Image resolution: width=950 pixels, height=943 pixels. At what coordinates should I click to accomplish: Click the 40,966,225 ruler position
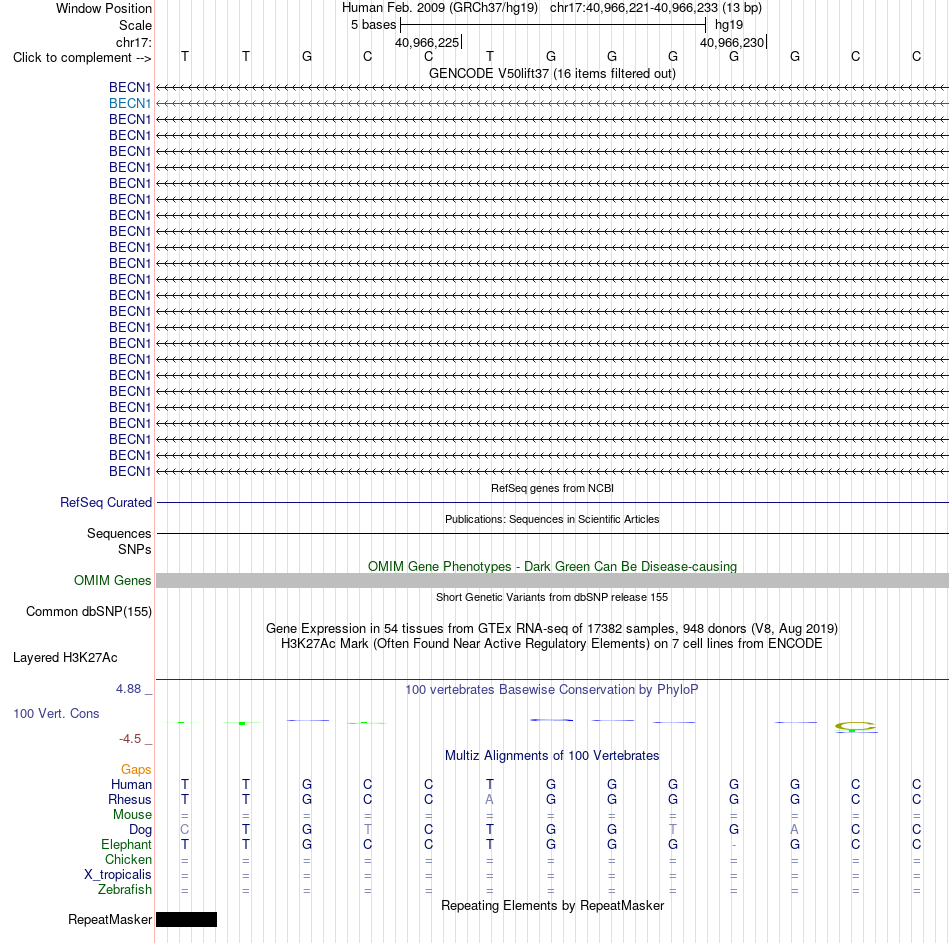pos(427,42)
